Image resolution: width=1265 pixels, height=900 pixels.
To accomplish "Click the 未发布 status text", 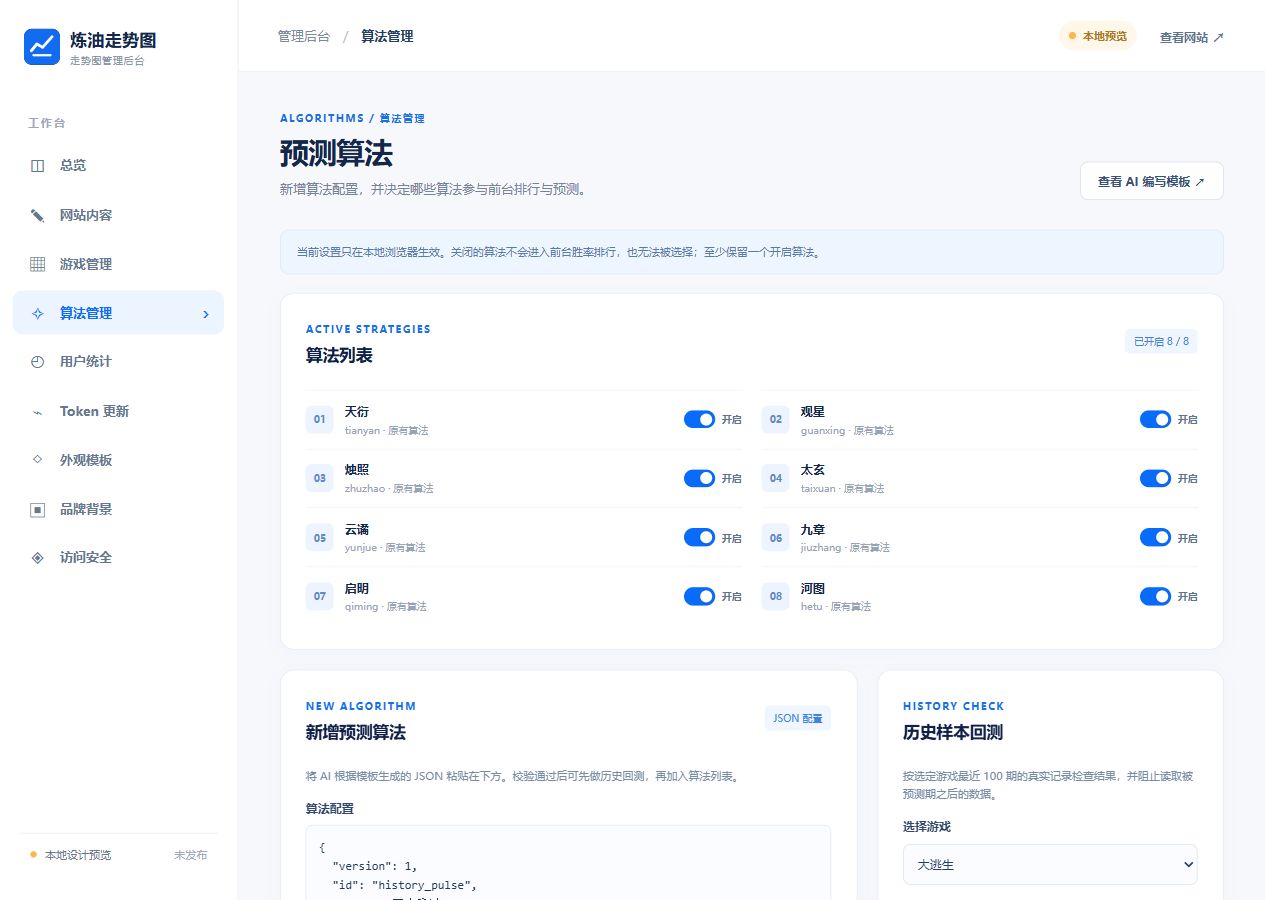I will pos(190,855).
